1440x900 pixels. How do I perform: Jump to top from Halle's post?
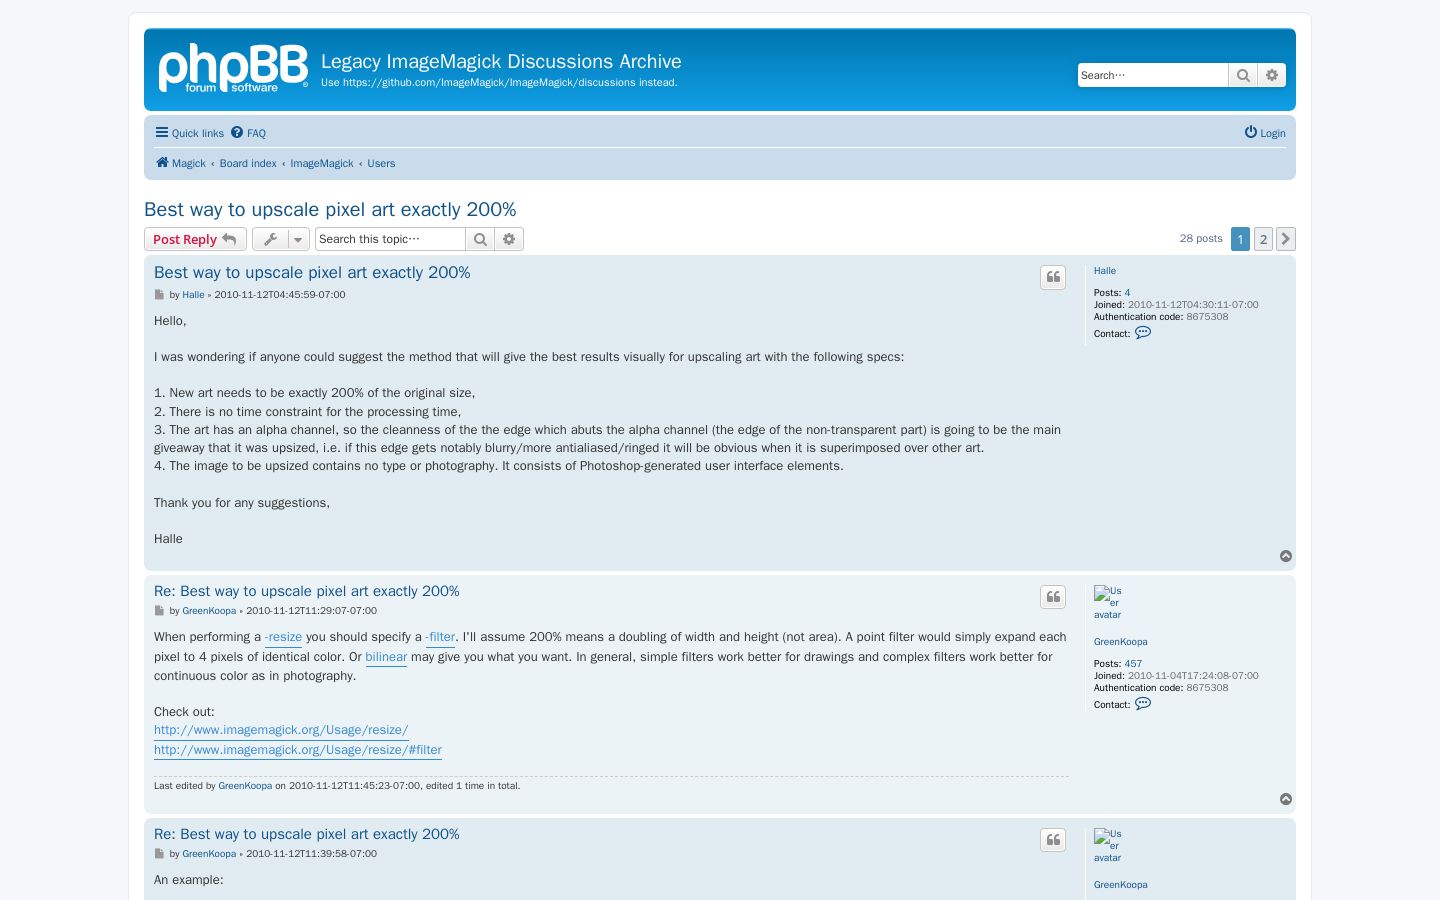click(x=1286, y=556)
